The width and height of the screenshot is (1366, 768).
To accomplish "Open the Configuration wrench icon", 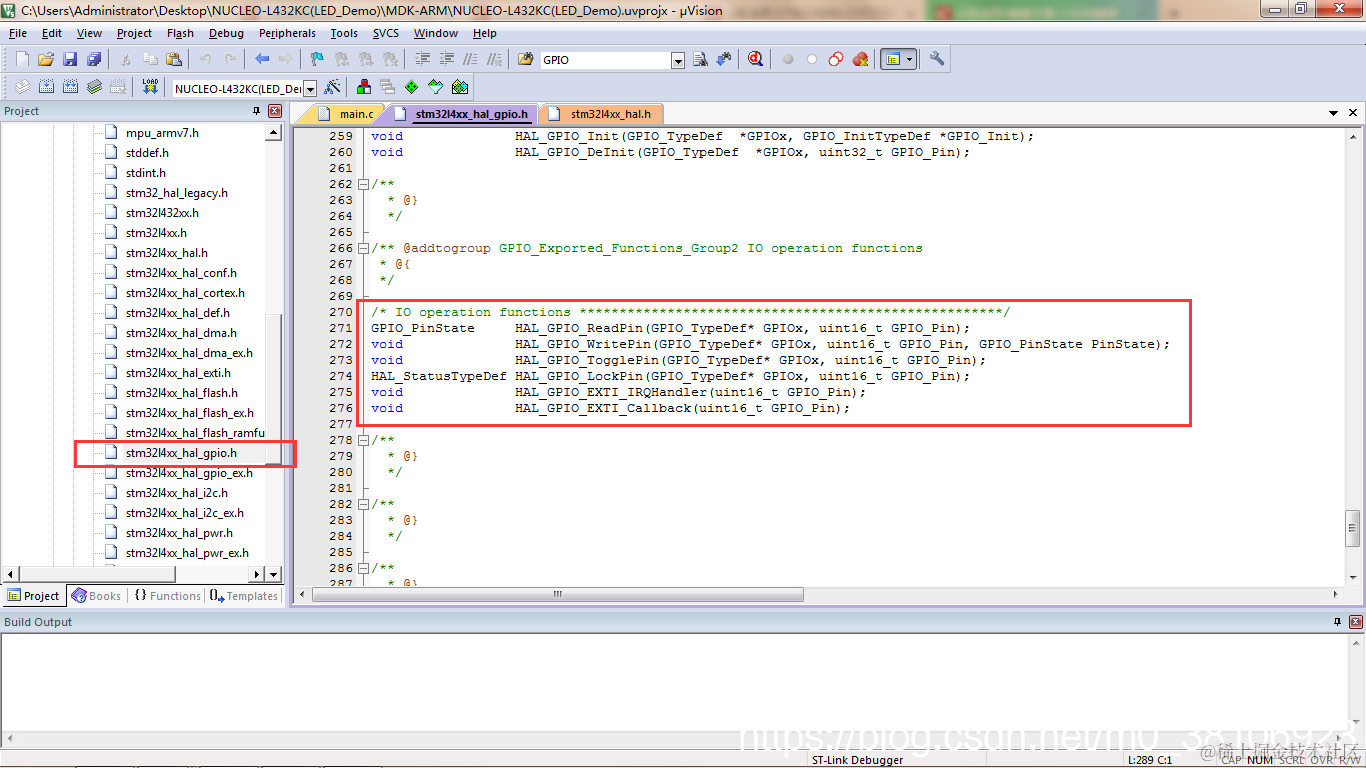I will click(x=937, y=59).
